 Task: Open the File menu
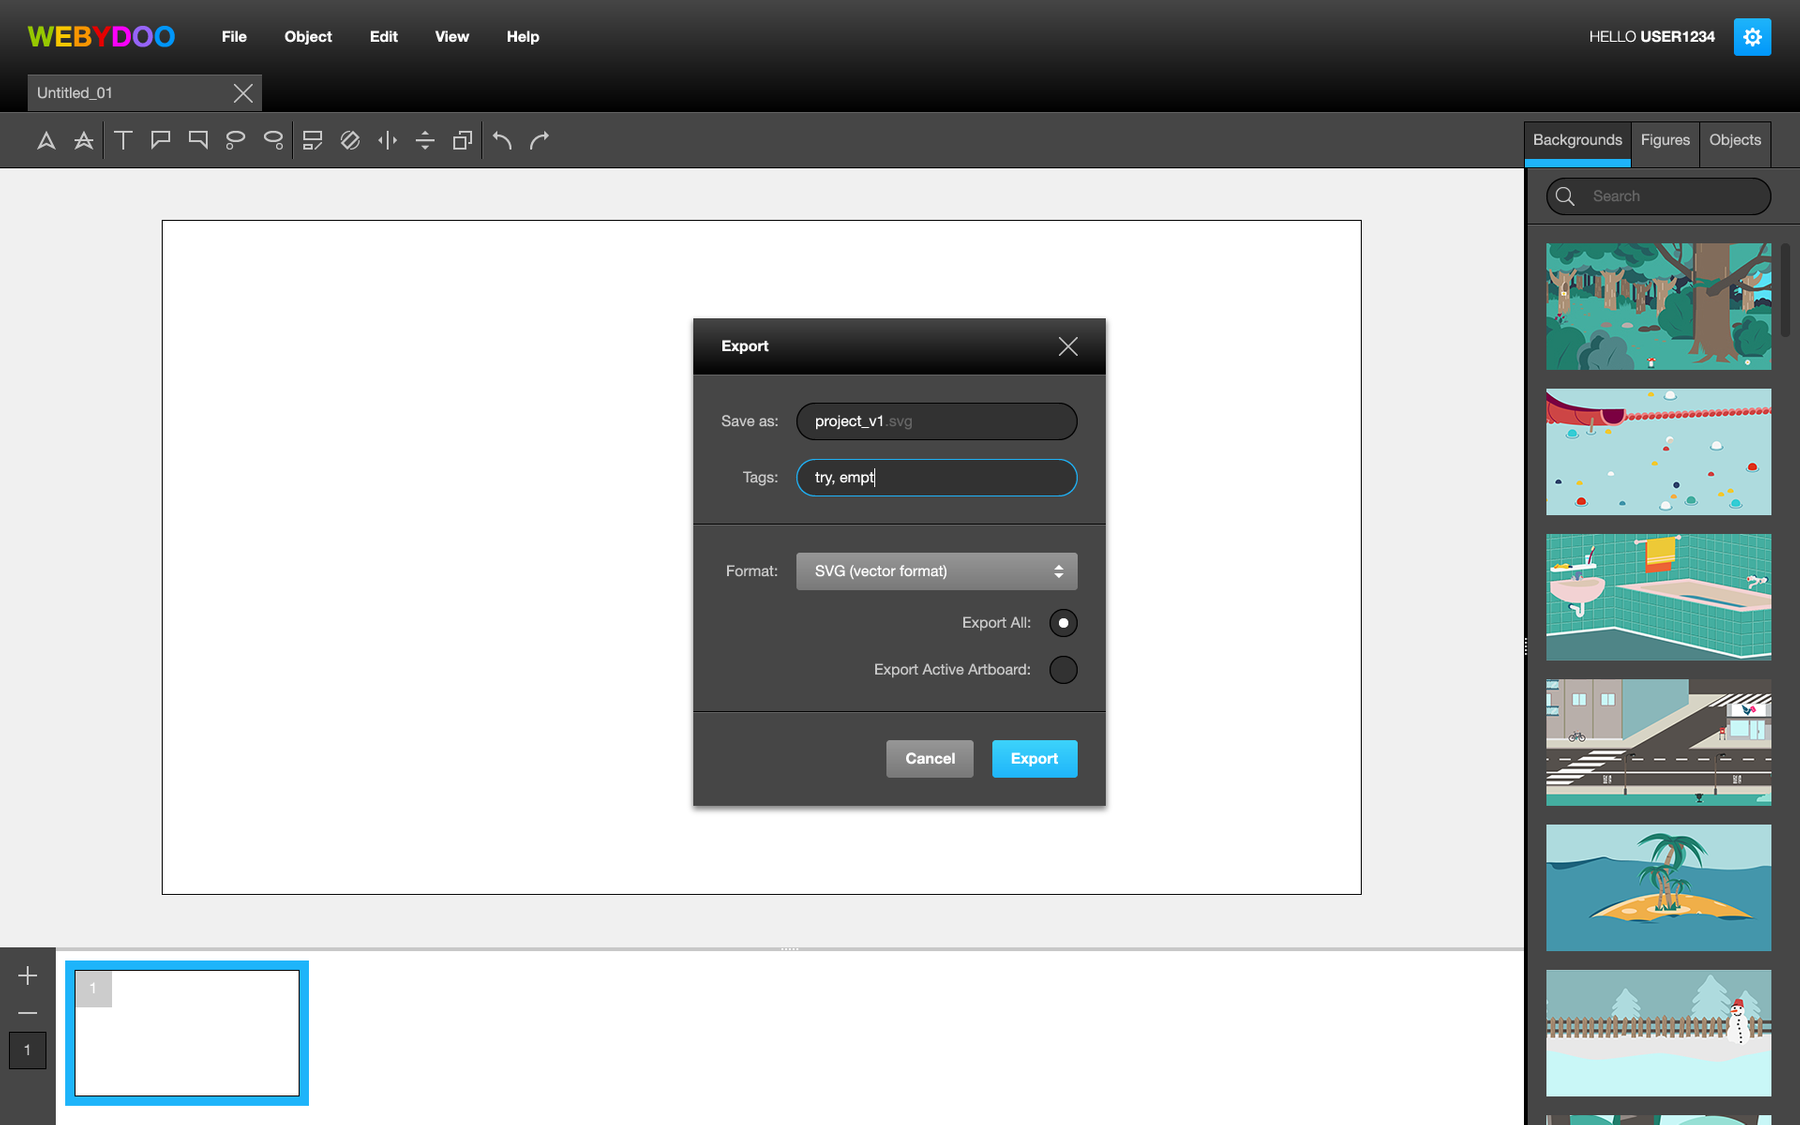point(234,37)
